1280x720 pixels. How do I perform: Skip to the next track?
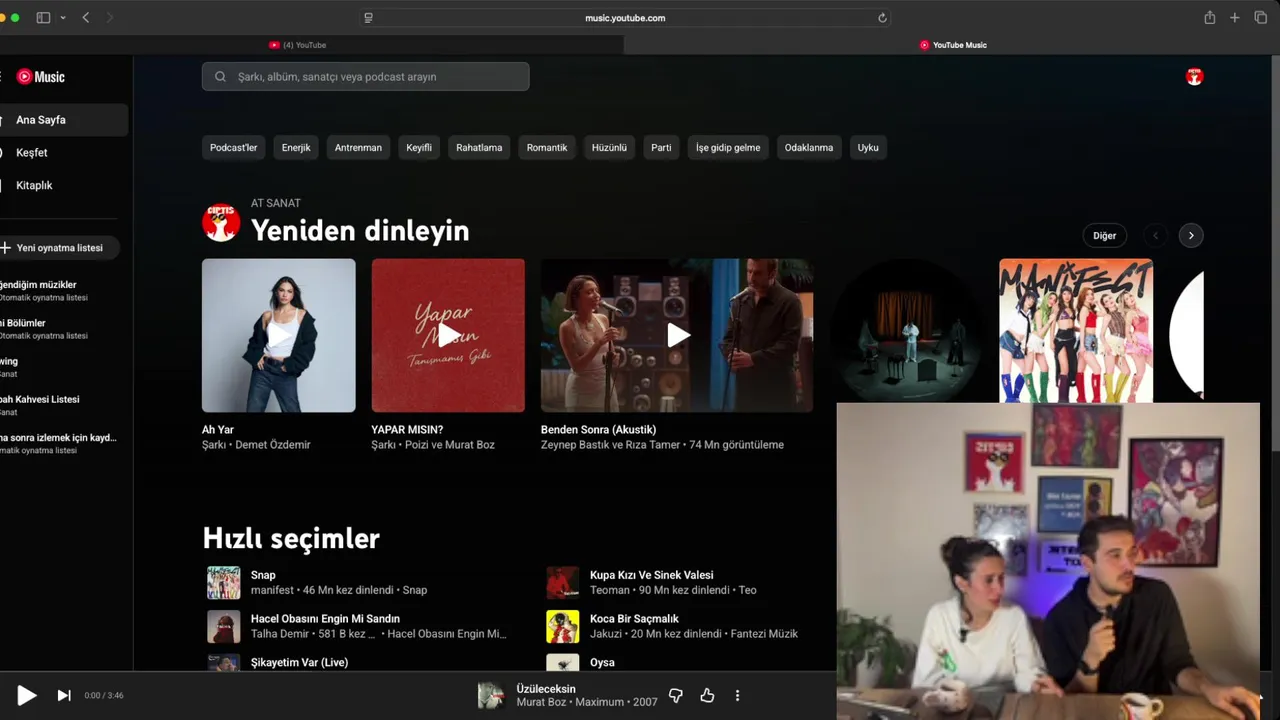(x=64, y=695)
